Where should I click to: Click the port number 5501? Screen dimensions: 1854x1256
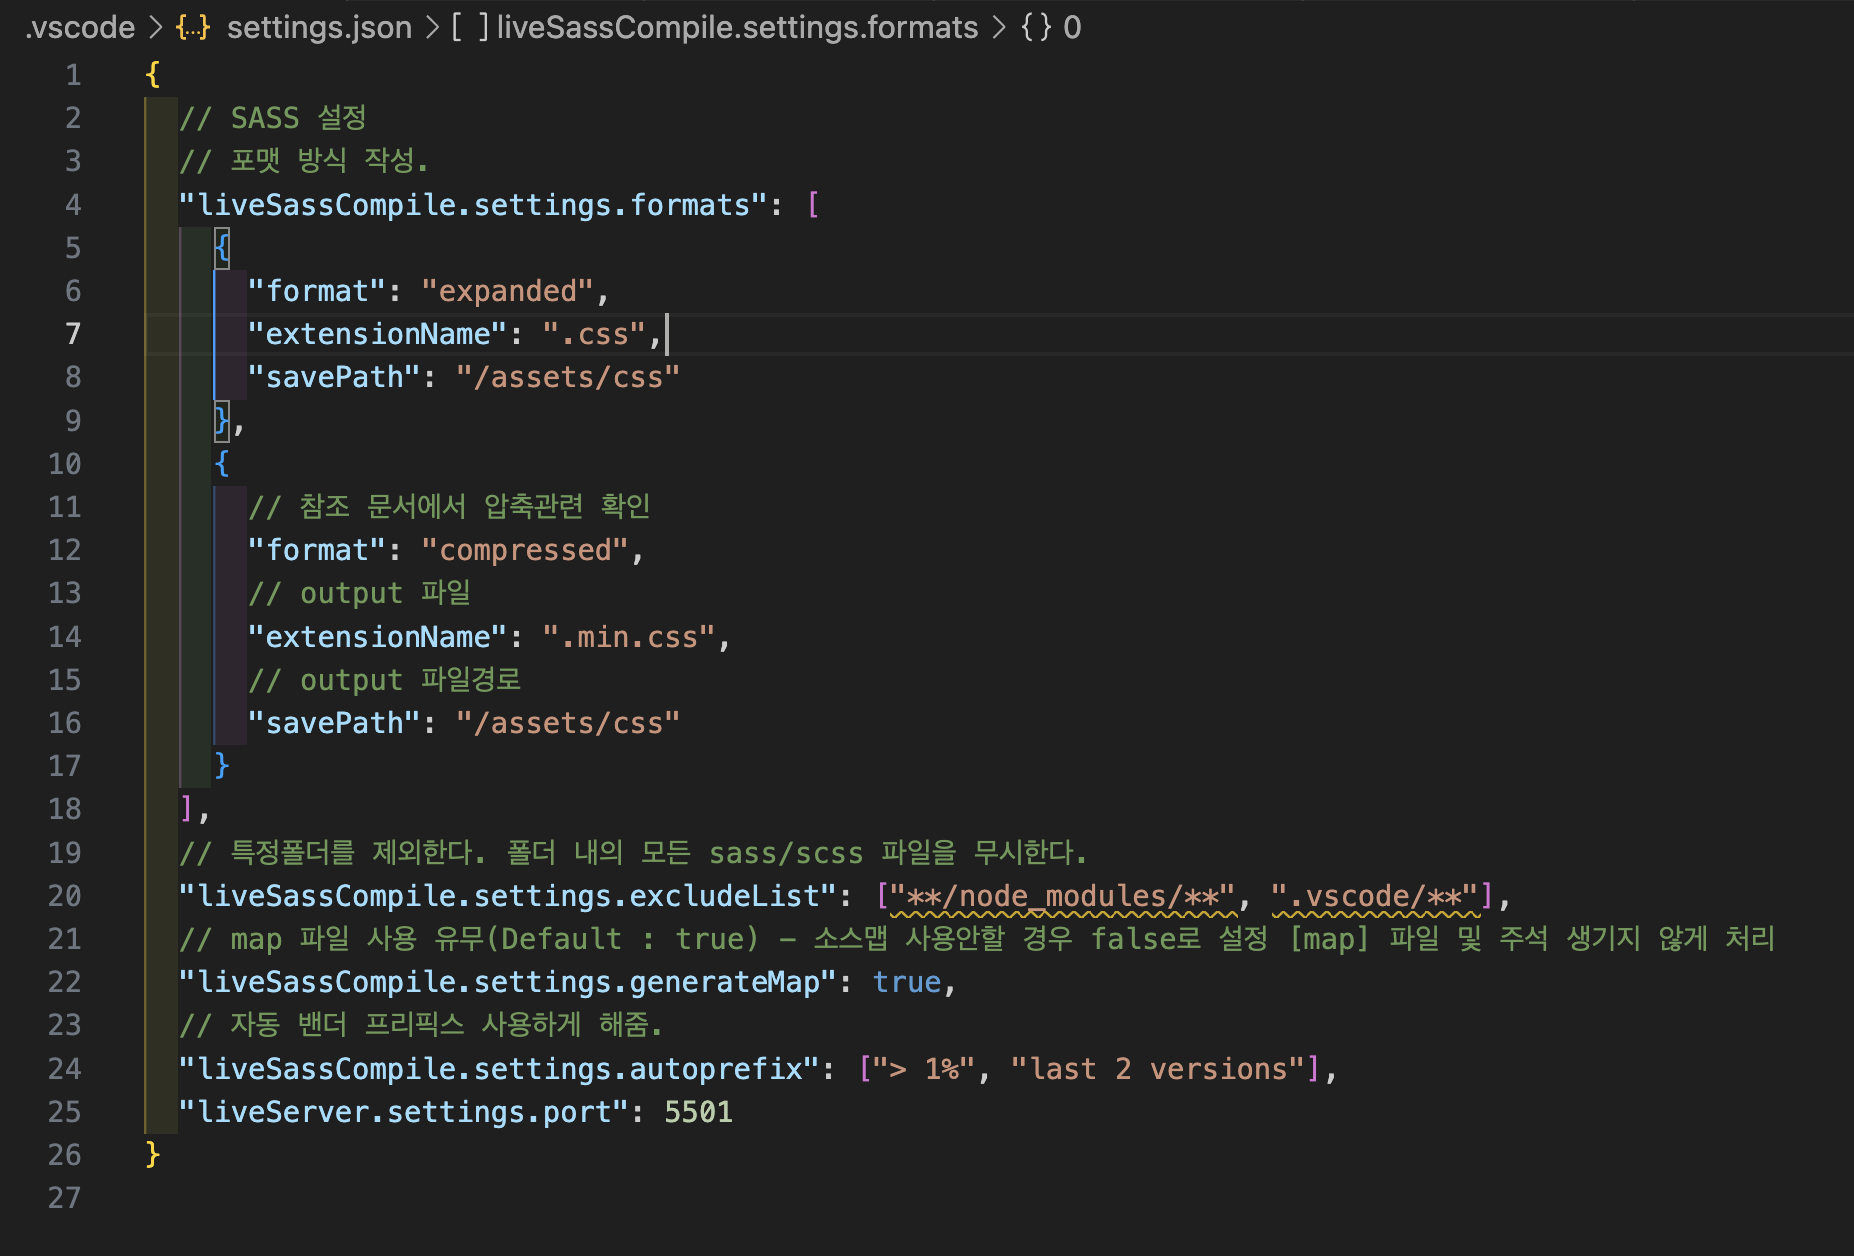698,1112
